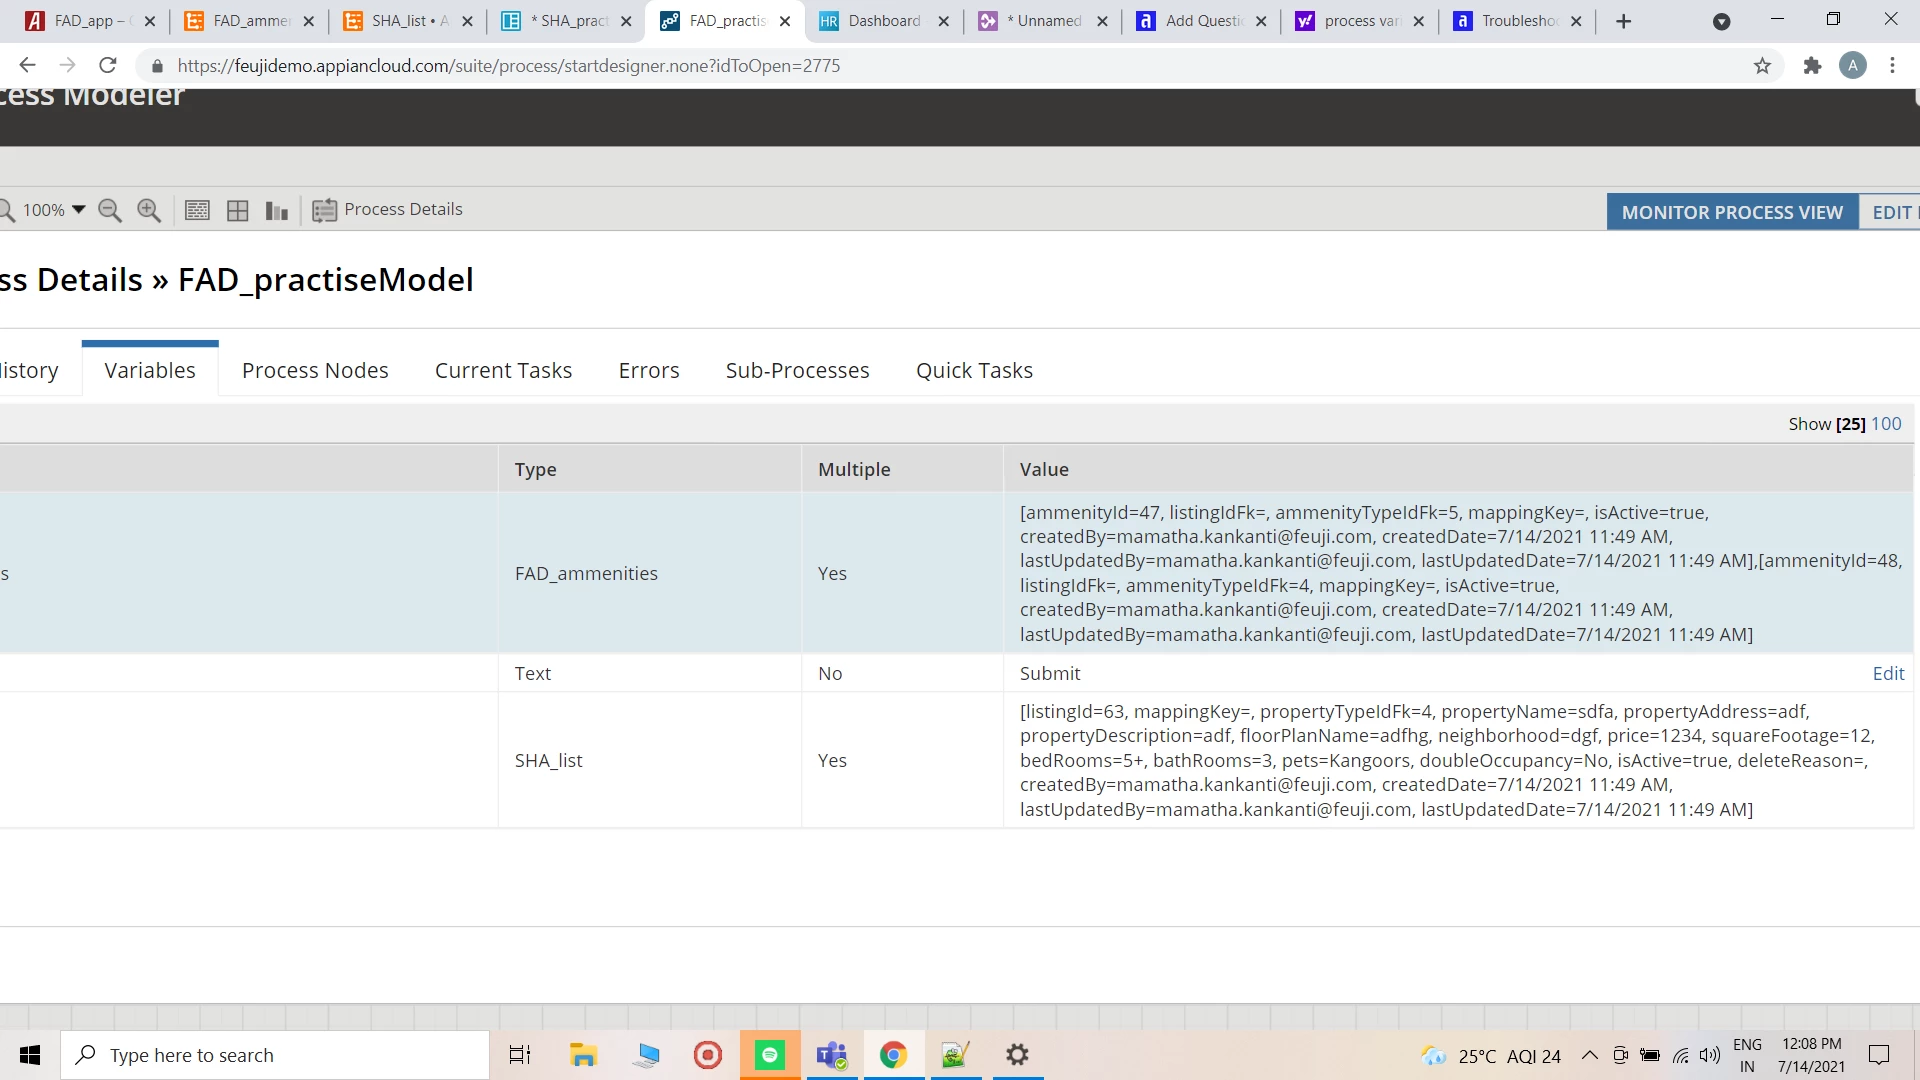Click the keyboard-style view icon in toolbar
1920x1080 pixels.
point(198,210)
